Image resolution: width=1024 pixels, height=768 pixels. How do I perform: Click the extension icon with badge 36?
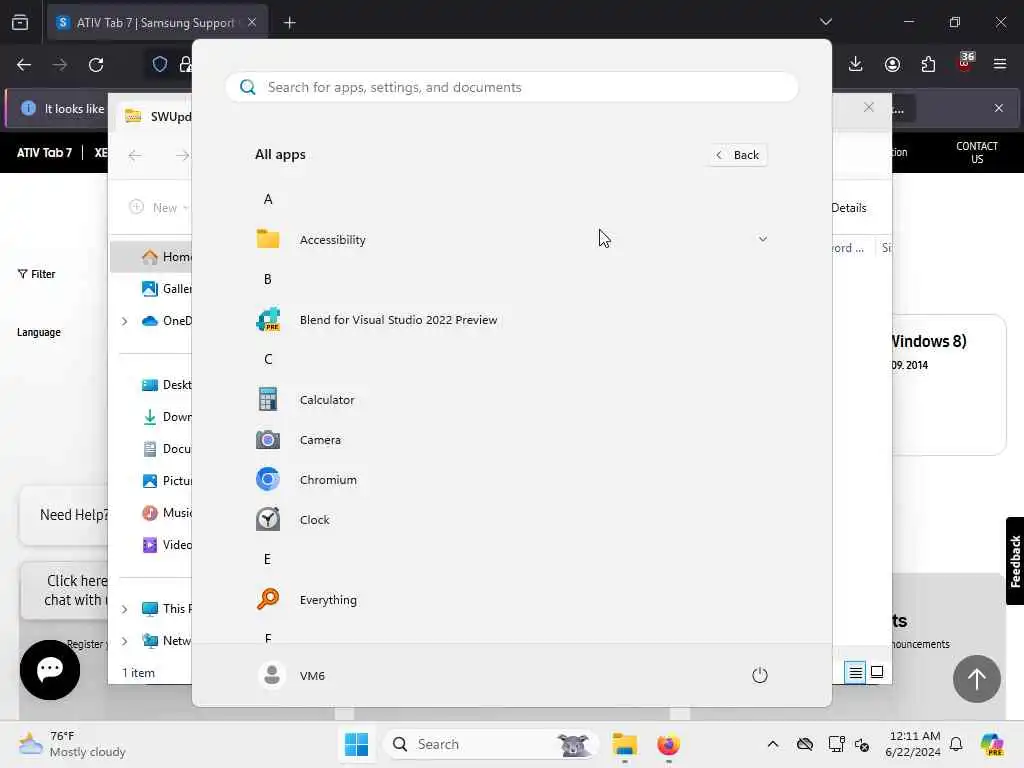coord(965,63)
